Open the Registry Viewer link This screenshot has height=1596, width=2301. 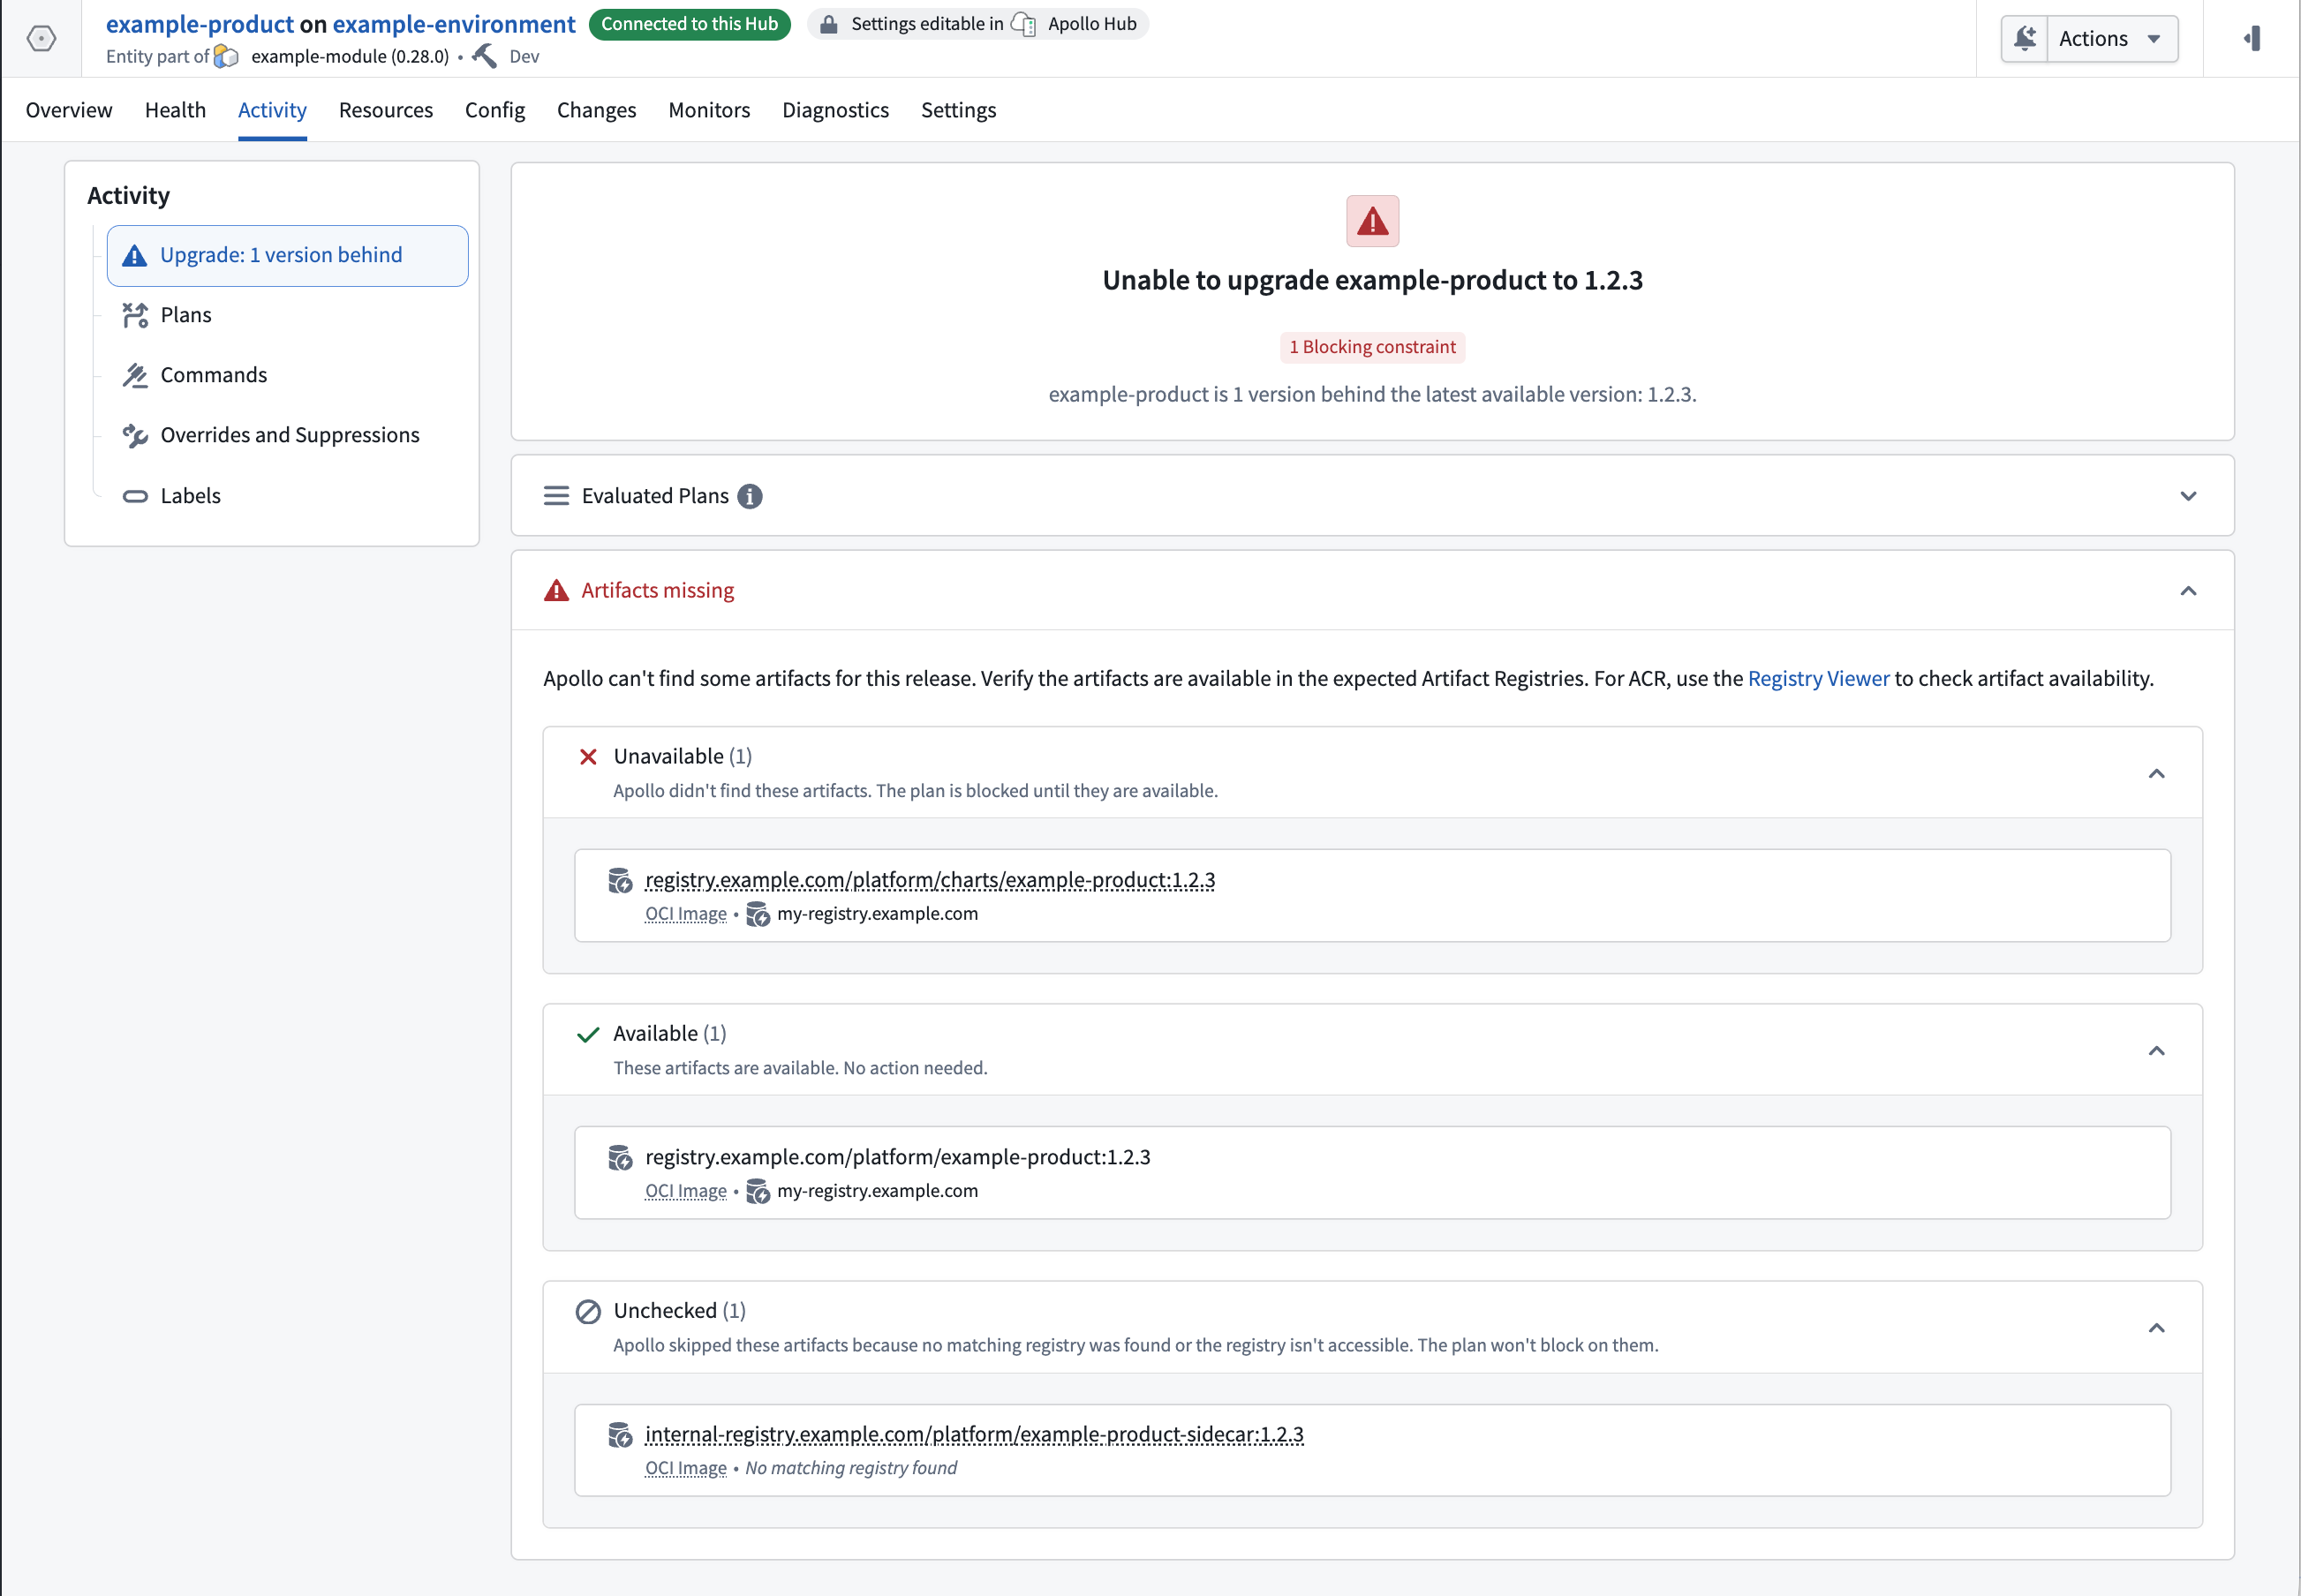click(x=1818, y=678)
